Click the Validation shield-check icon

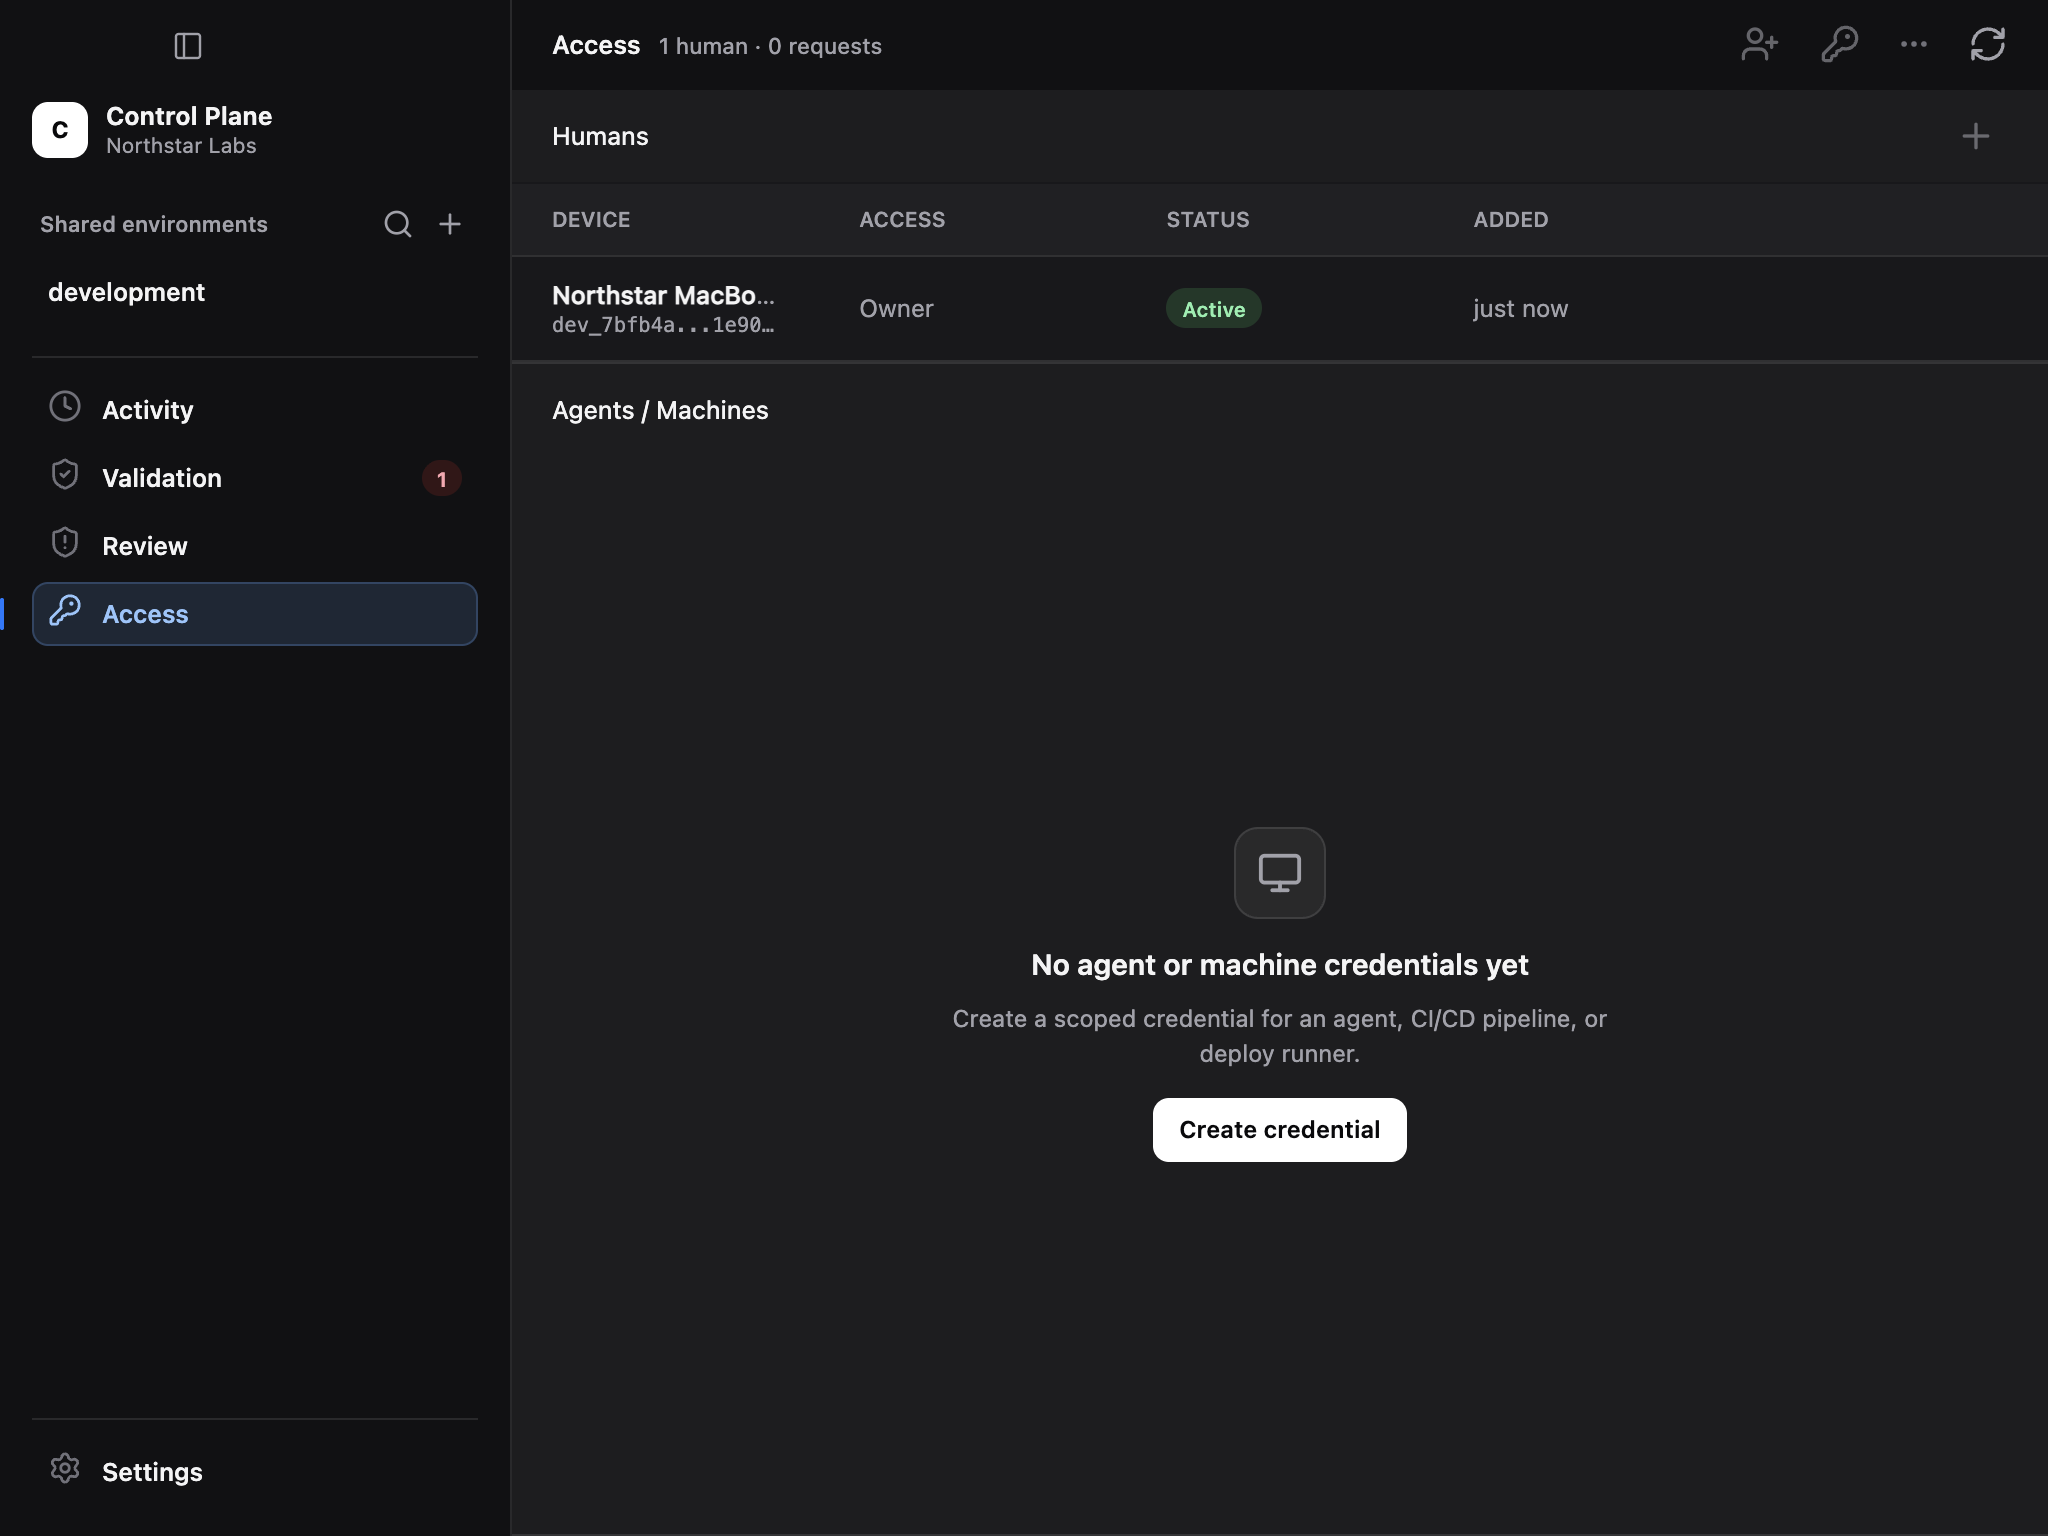(x=65, y=474)
